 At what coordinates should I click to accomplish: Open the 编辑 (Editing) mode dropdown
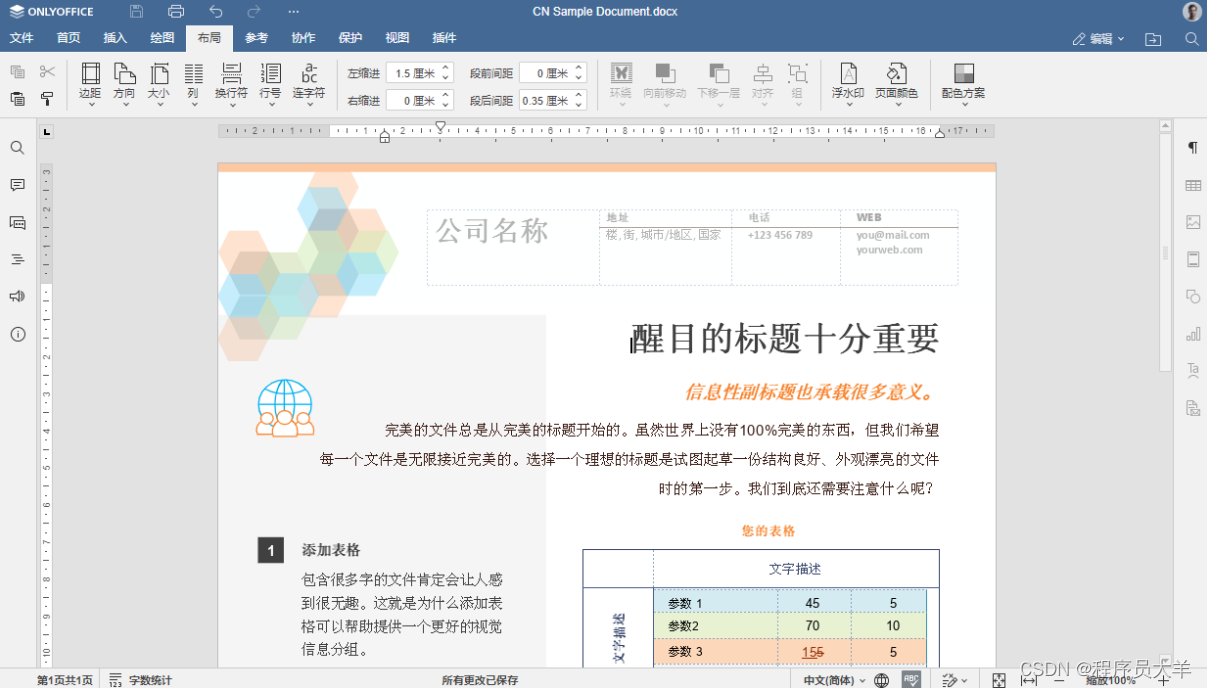(1099, 39)
